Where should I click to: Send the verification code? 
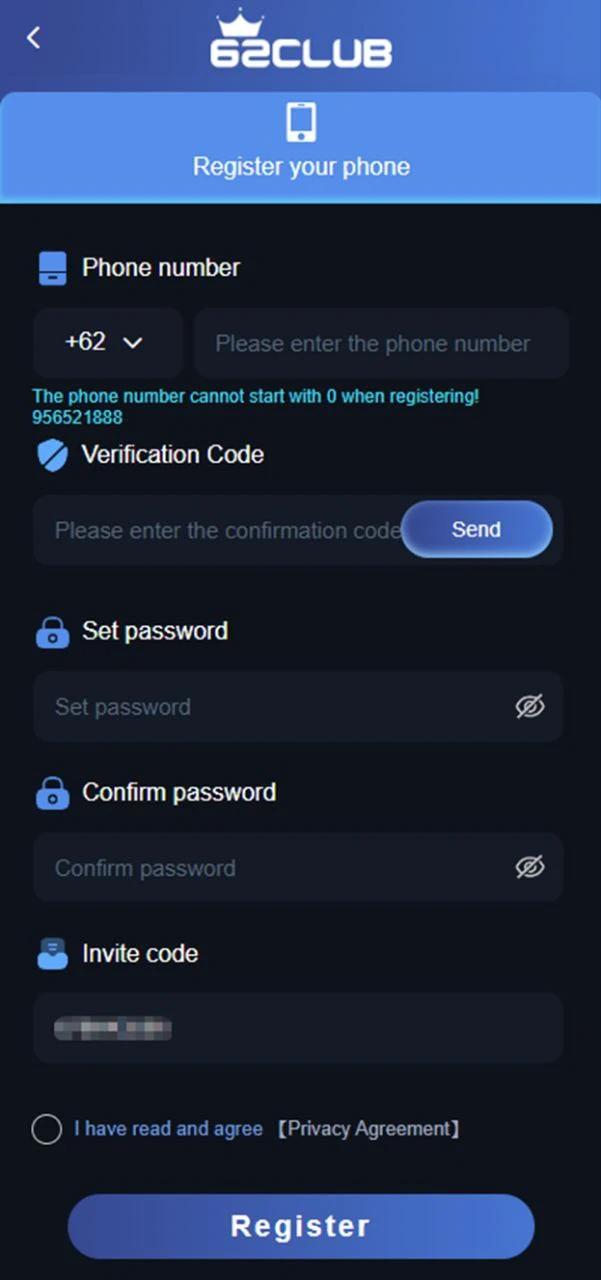[477, 529]
